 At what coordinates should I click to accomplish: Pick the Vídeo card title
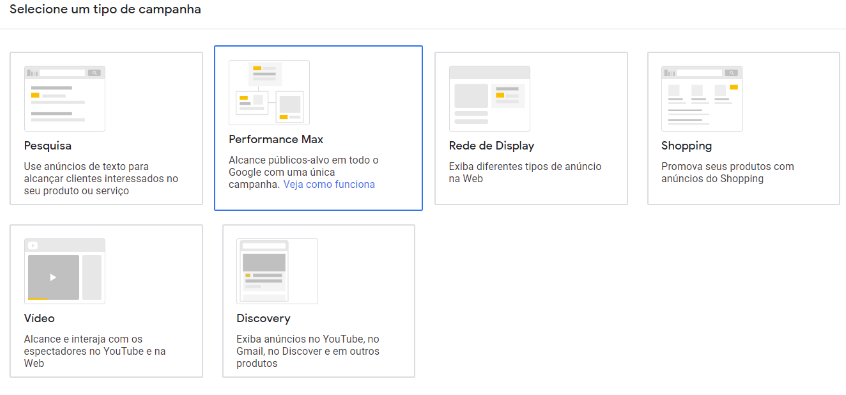point(39,318)
